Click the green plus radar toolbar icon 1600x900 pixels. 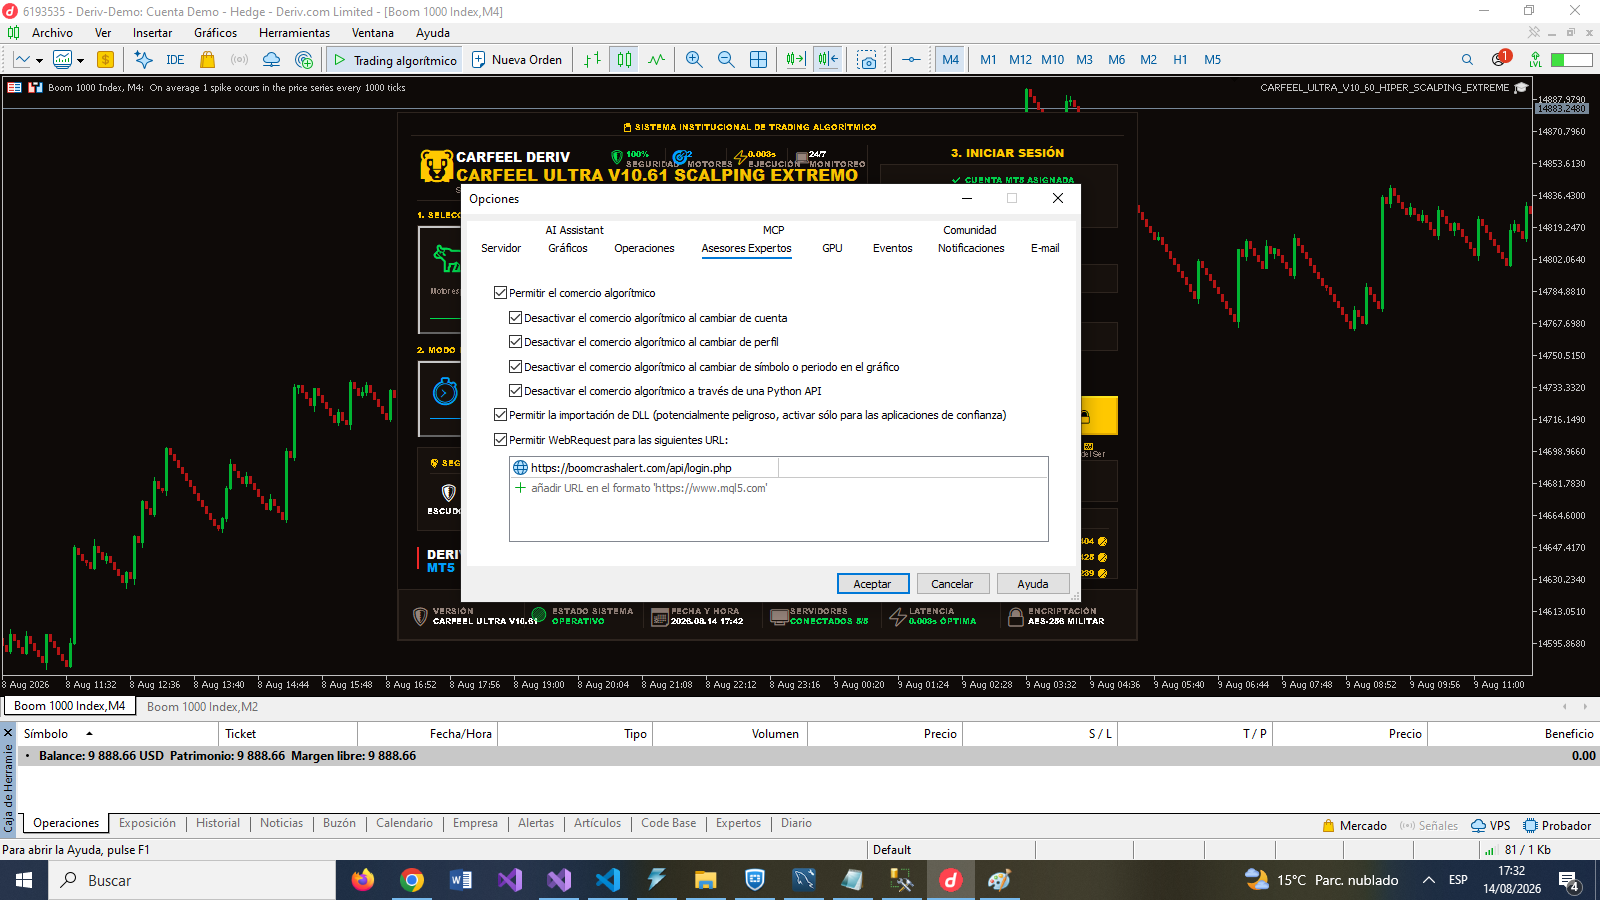pos(304,60)
